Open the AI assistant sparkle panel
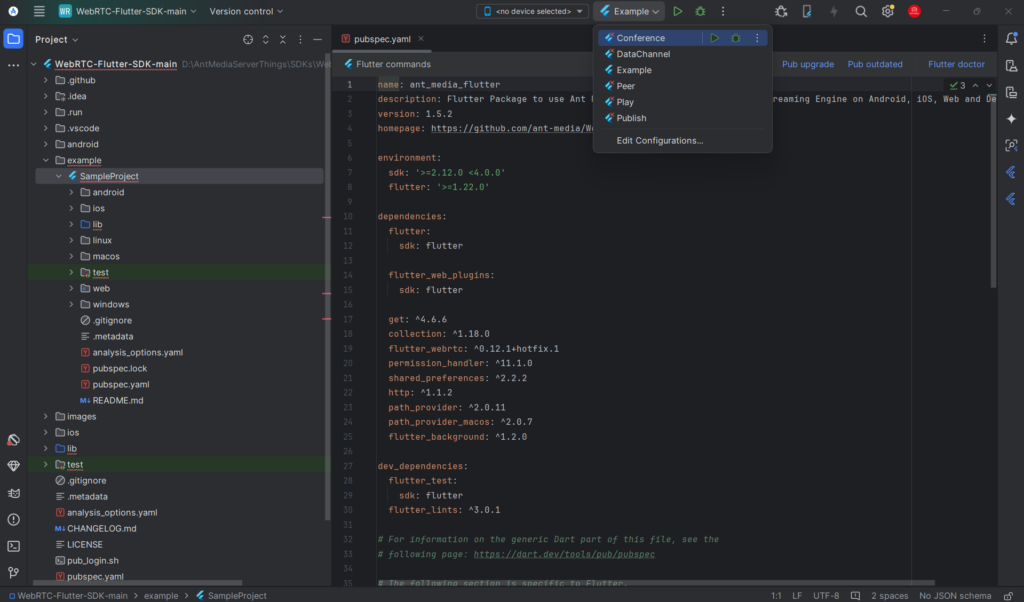The height and width of the screenshot is (602, 1024). pos(1011,119)
